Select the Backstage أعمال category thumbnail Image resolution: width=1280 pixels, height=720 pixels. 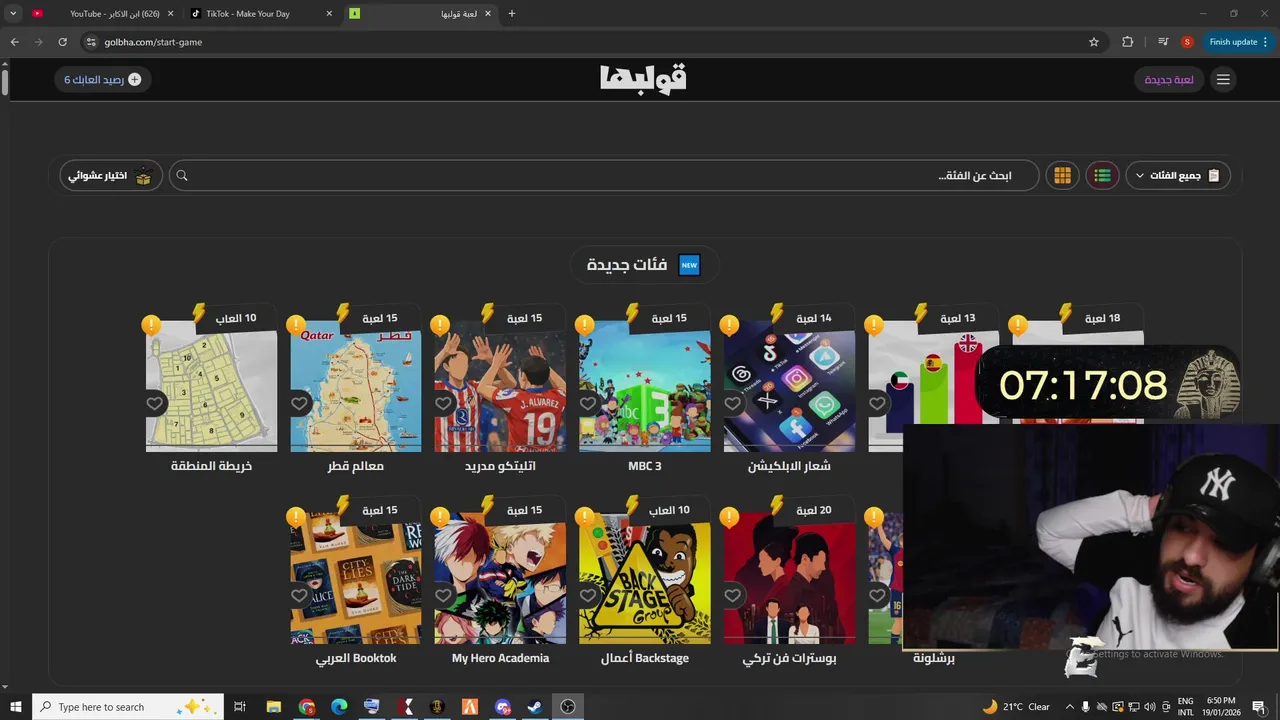(645, 578)
